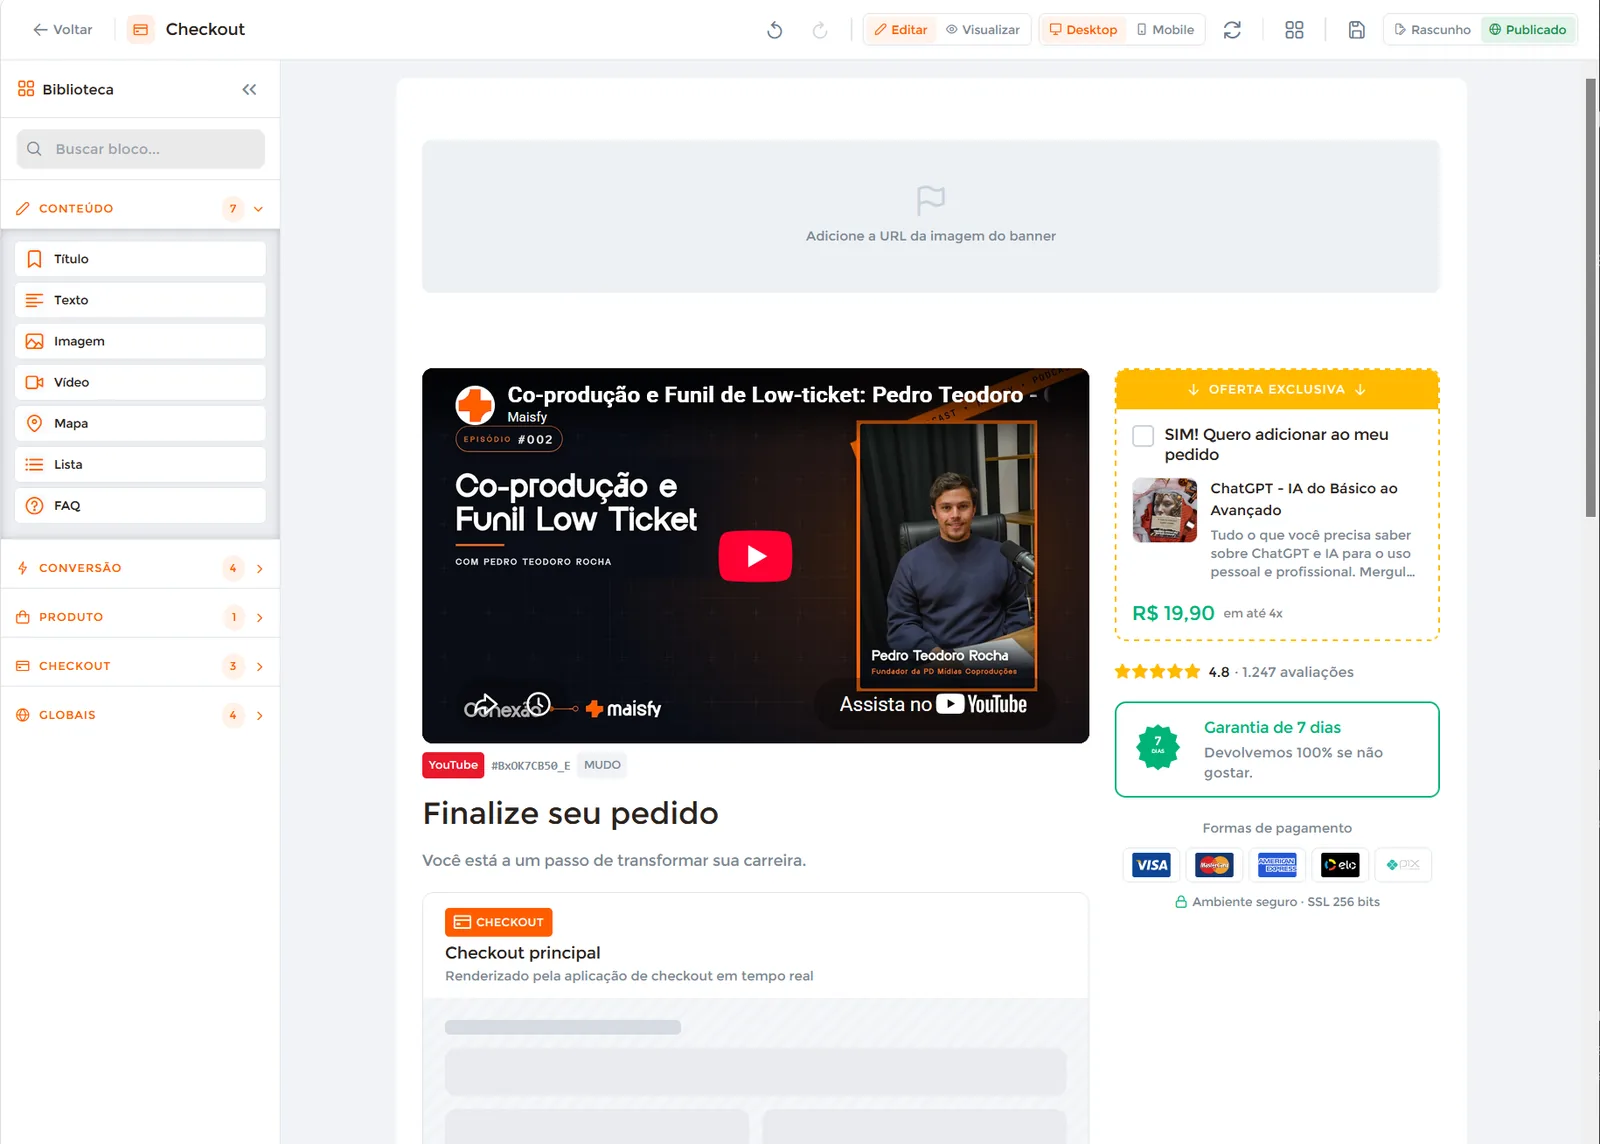Click the Oferta Exclusiva banner header
The height and width of the screenshot is (1144, 1600).
[x=1277, y=390]
